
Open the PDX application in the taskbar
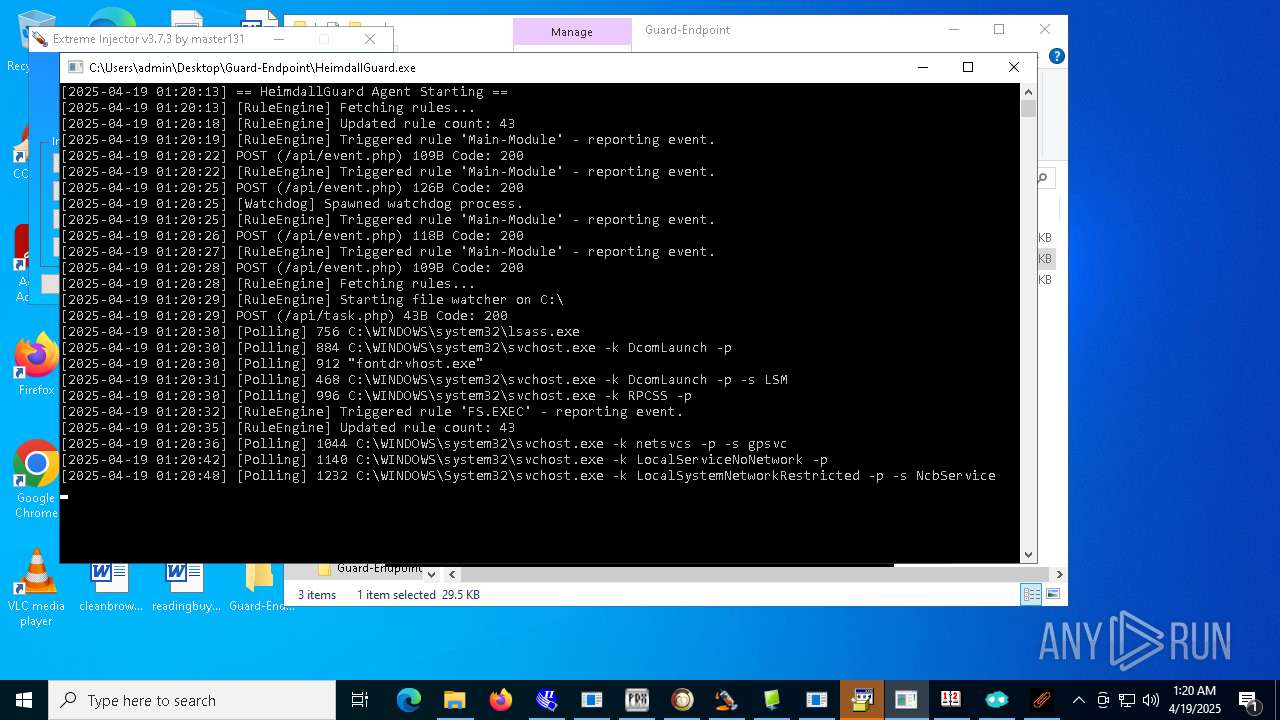pyautogui.click(x=637, y=700)
